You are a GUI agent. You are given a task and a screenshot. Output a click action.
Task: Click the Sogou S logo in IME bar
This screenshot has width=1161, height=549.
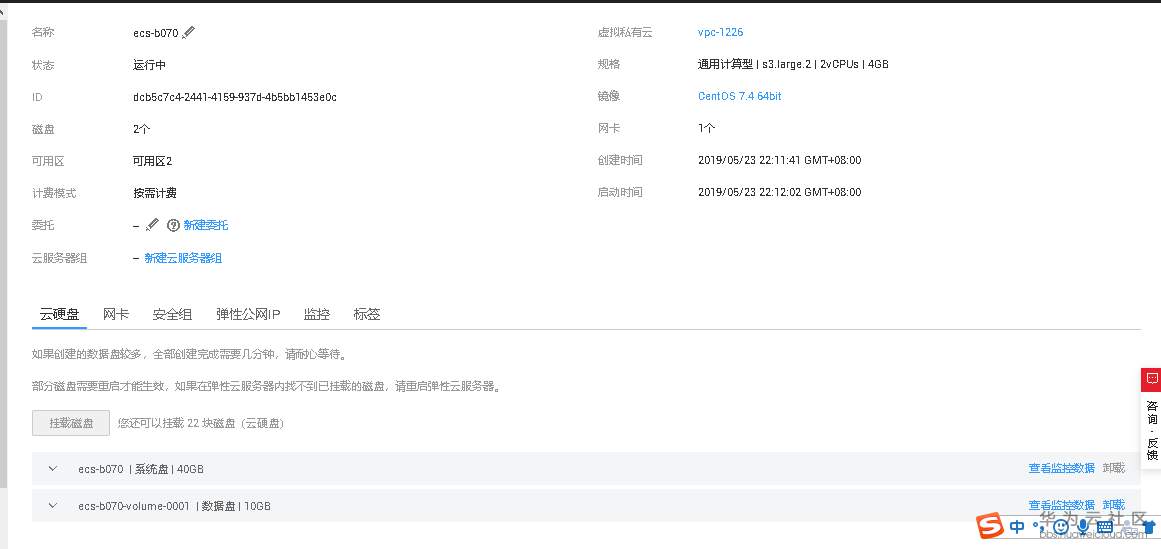989,526
